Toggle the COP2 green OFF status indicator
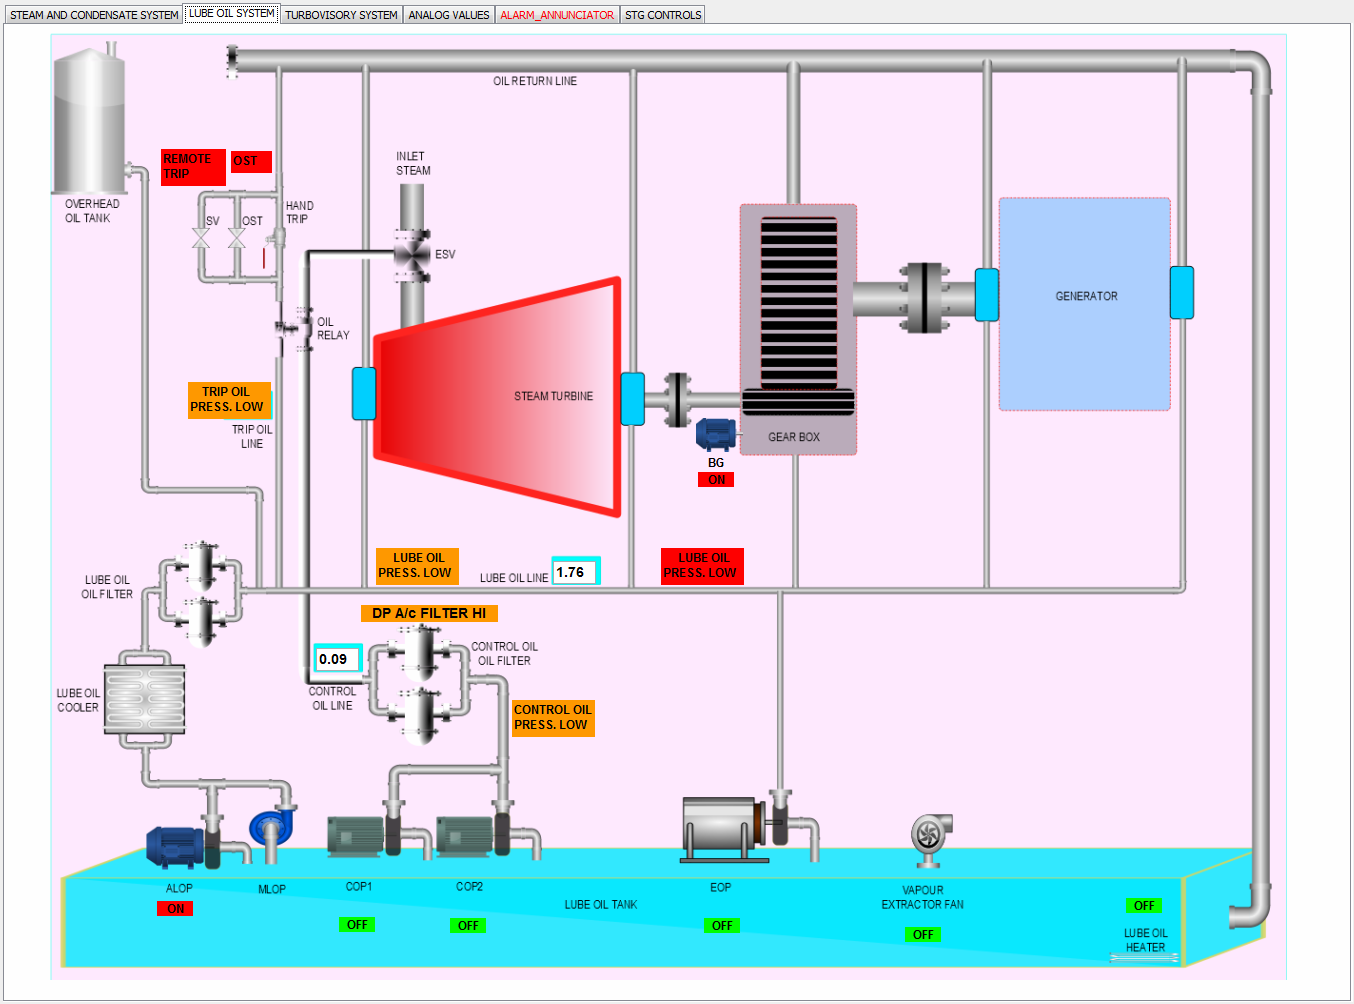Screen dimensions: 1354x1004 point(467,926)
